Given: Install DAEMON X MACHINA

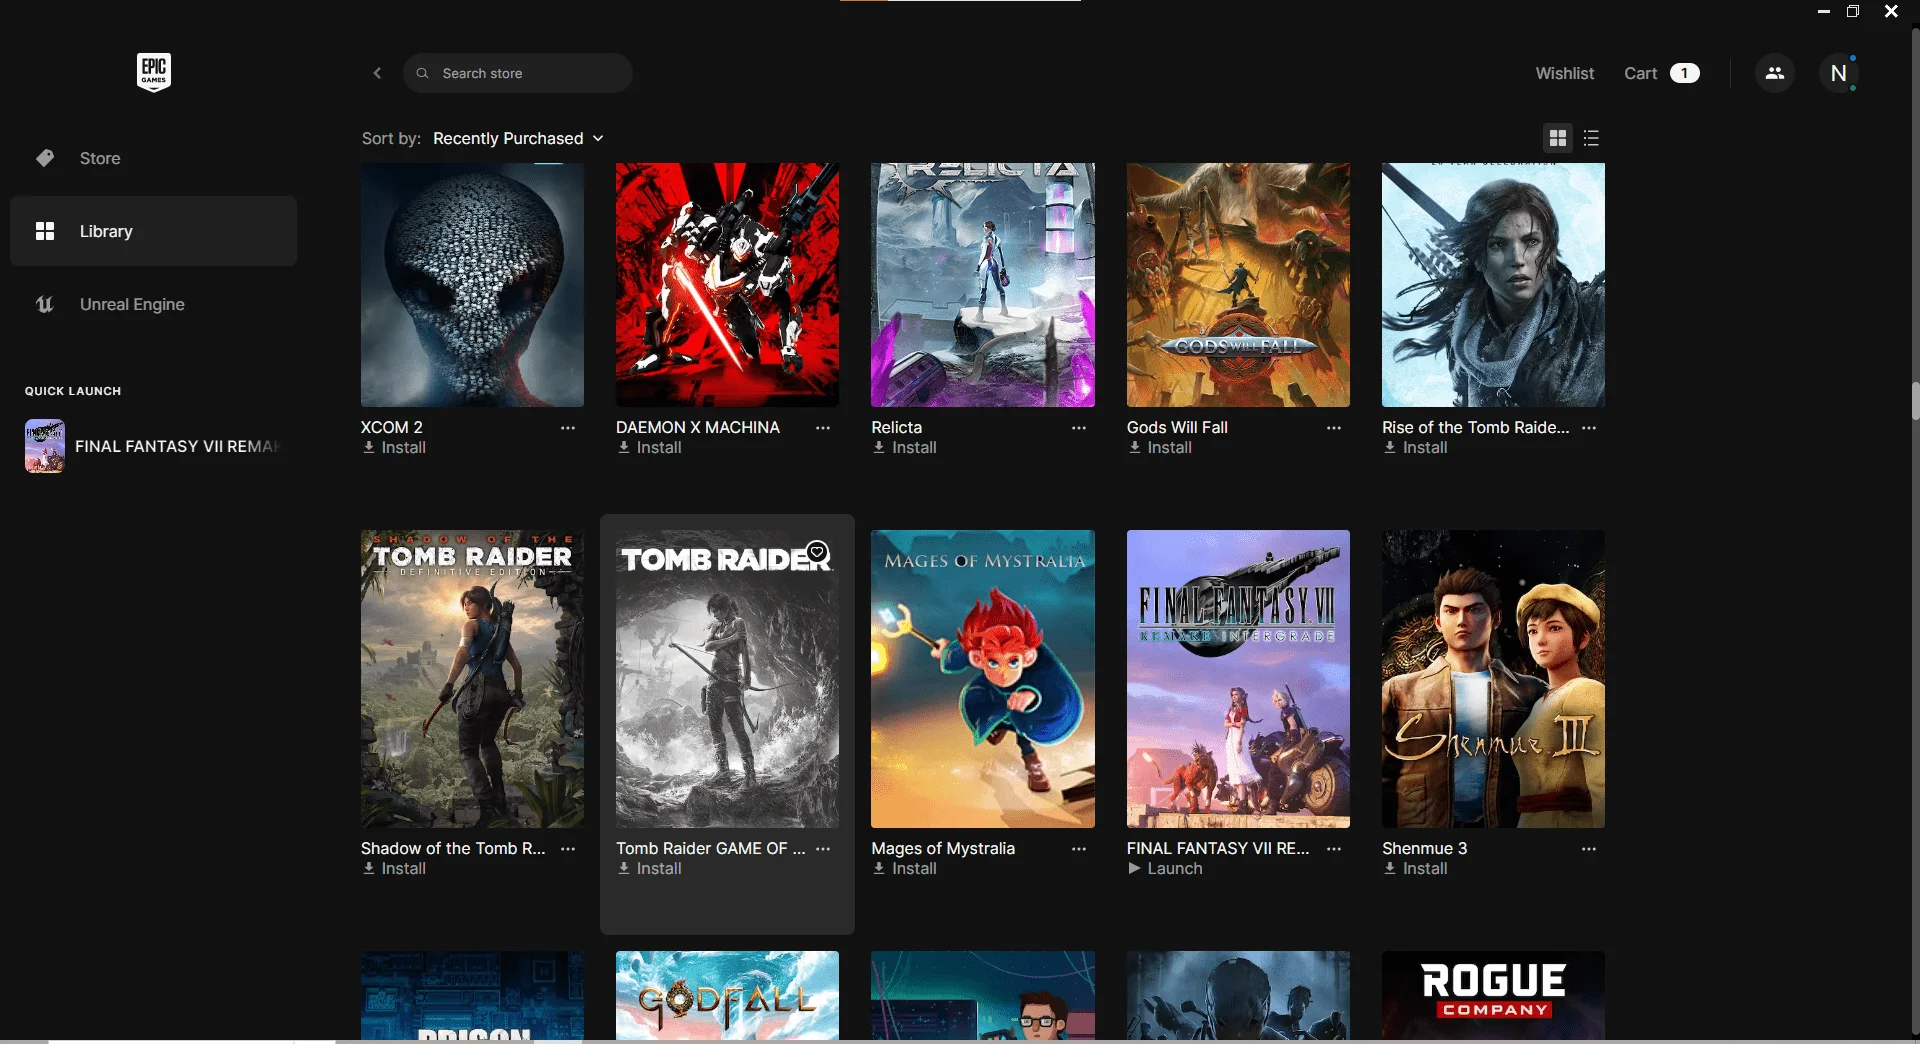Looking at the screenshot, I should click(x=649, y=448).
